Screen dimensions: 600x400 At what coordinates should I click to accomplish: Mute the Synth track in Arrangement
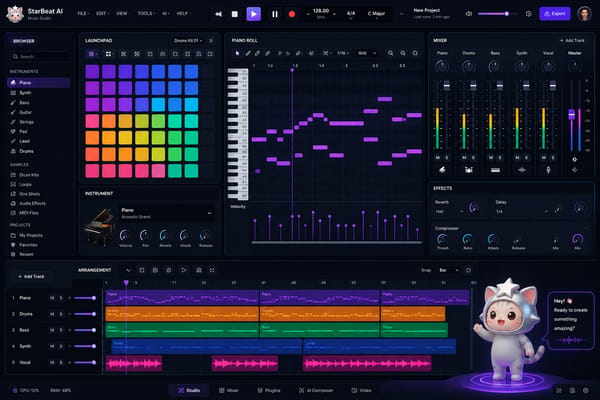coord(52,346)
